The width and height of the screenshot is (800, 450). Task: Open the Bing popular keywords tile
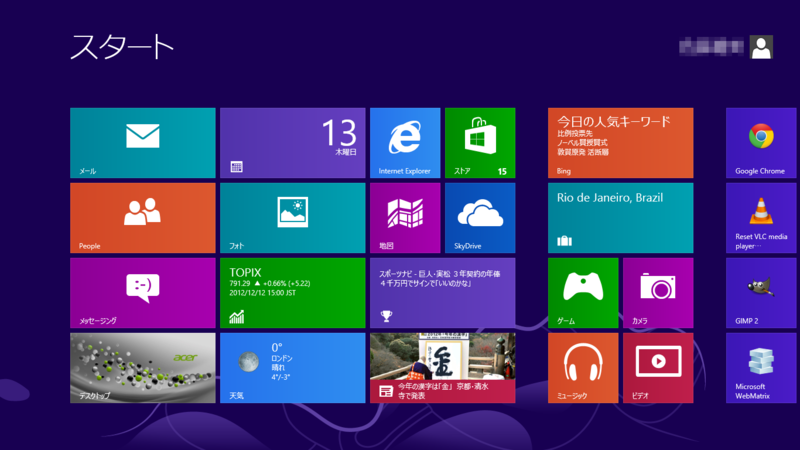click(x=620, y=143)
